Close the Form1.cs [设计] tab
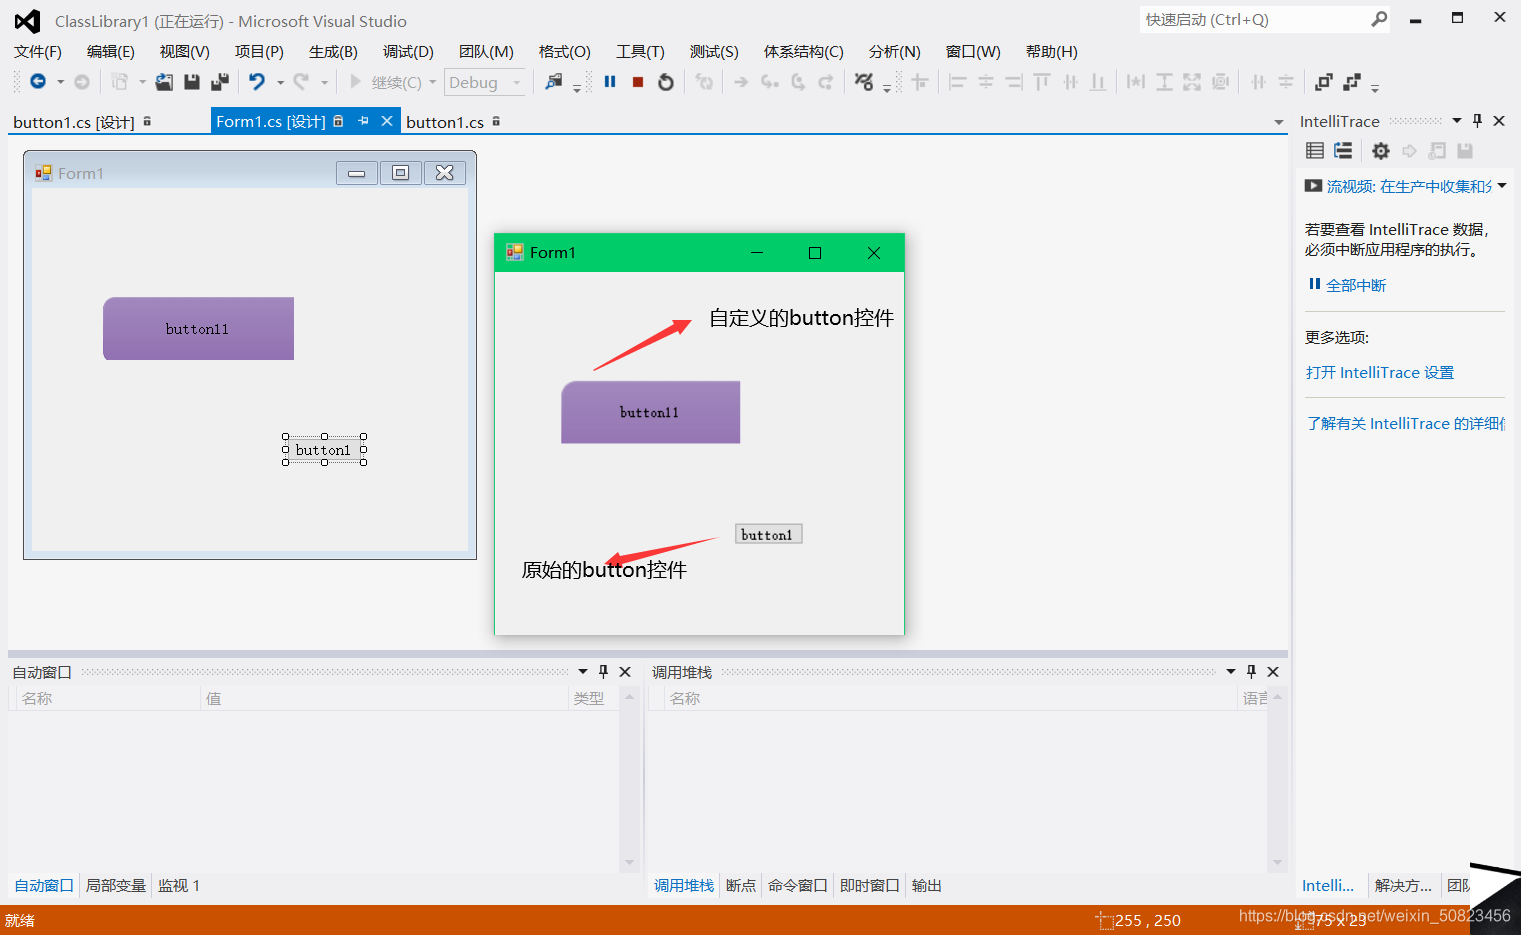This screenshot has height=935, width=1521. click(x=387, y=121)
